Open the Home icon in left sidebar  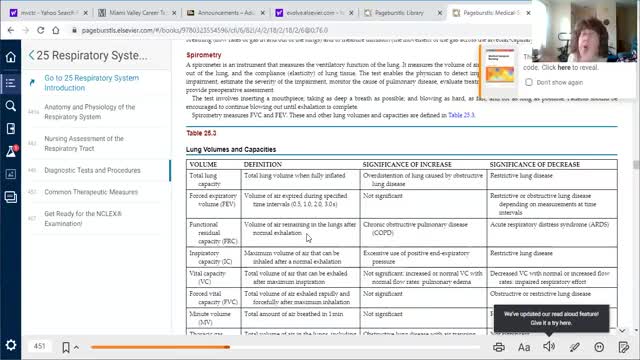pos(11,57)
